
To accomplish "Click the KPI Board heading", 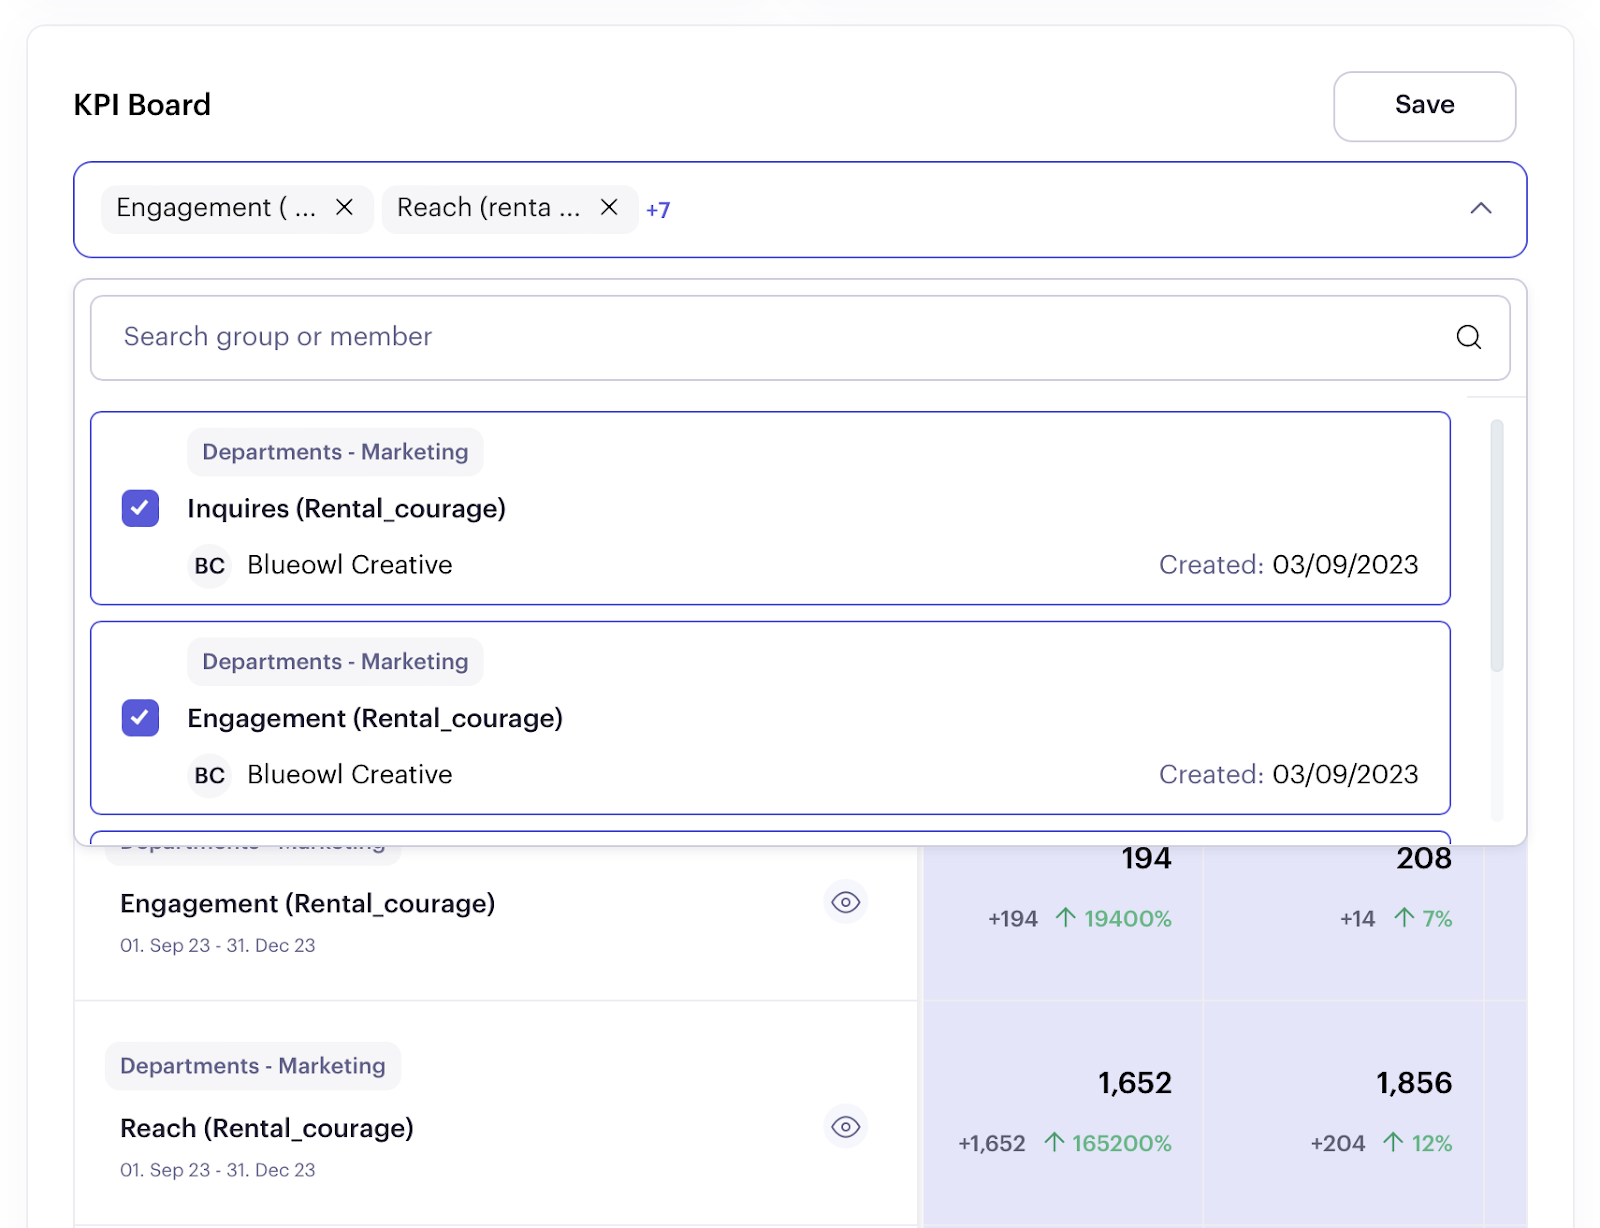I will (142, 105).
